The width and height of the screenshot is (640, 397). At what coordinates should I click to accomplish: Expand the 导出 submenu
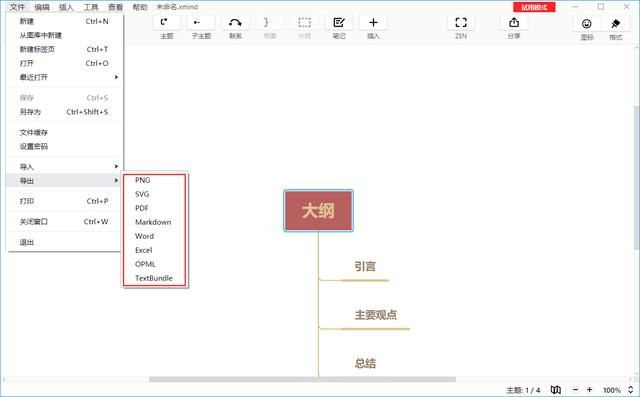point(64,181)
